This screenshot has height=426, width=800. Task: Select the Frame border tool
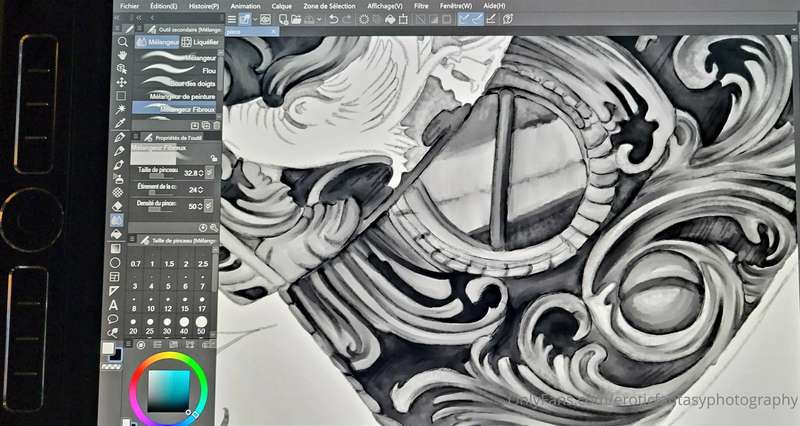(115, 277)
